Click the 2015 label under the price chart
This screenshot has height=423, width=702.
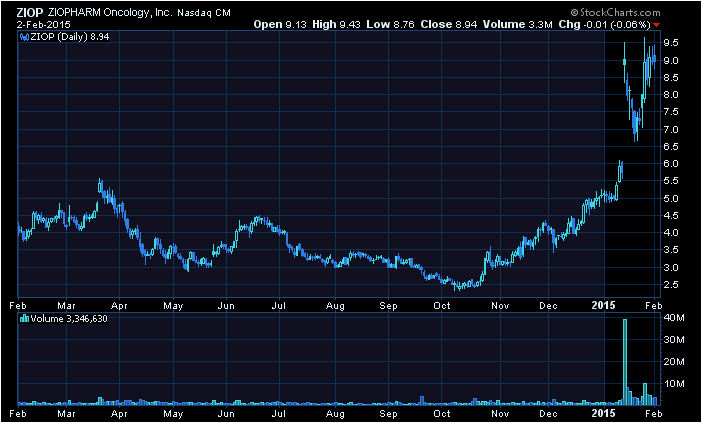coord(605,306)
